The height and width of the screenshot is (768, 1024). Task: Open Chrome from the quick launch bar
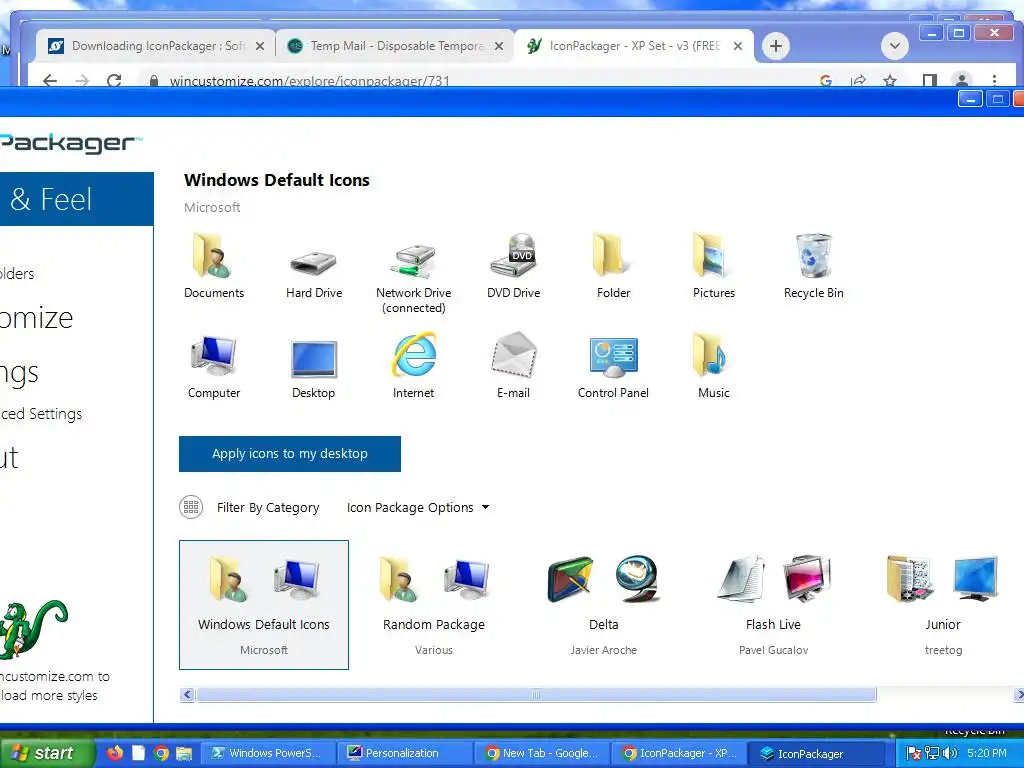[161, 753]
